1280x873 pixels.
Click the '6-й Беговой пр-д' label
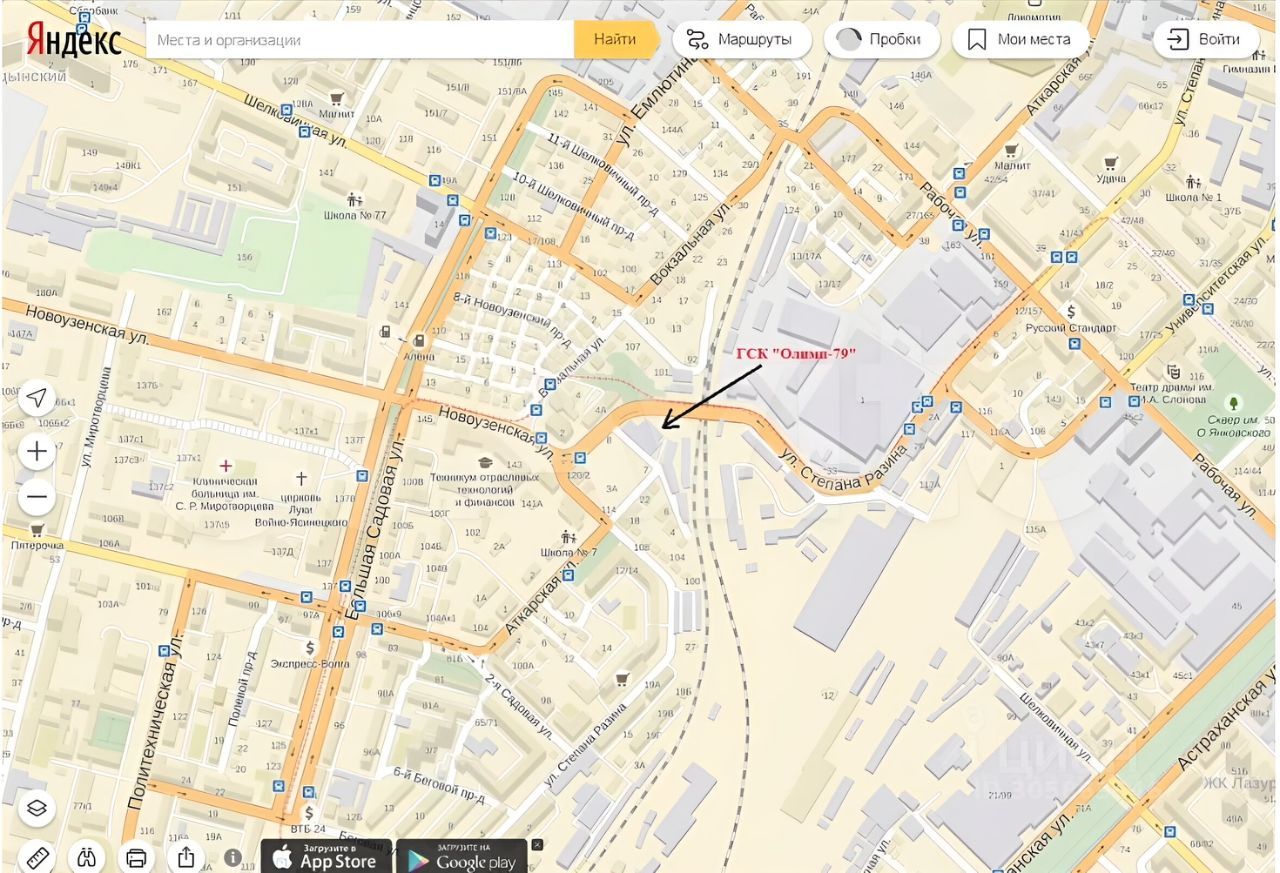(x=439, y=788)
